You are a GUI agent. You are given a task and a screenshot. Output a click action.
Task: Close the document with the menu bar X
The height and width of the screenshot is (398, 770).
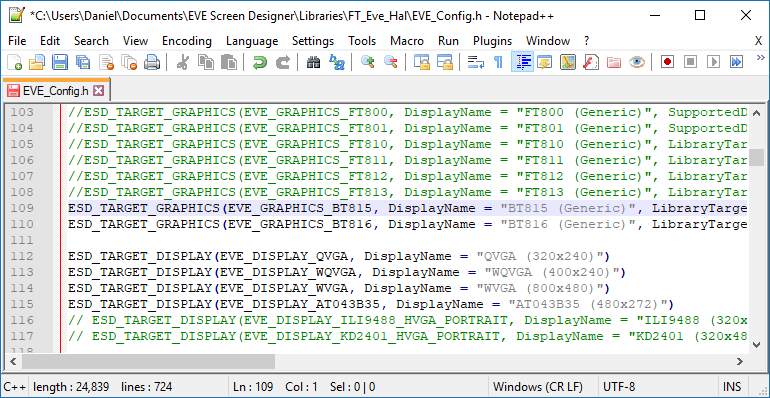pos(758,41)
